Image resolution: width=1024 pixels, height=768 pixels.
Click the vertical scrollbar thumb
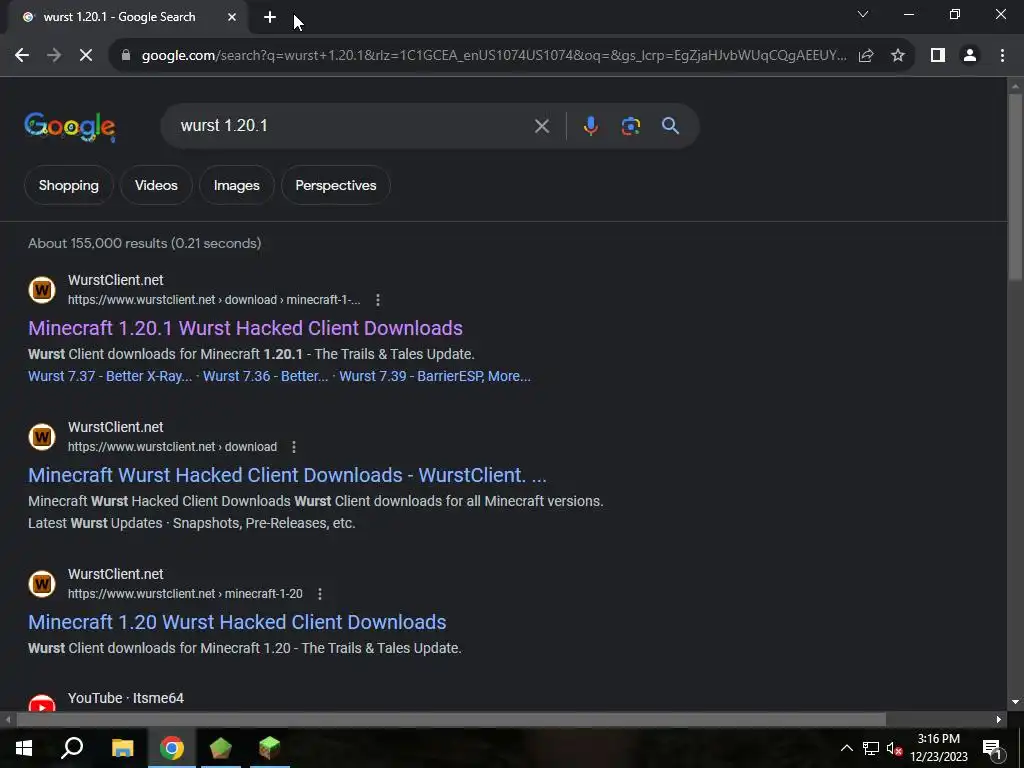point(1016,187)
